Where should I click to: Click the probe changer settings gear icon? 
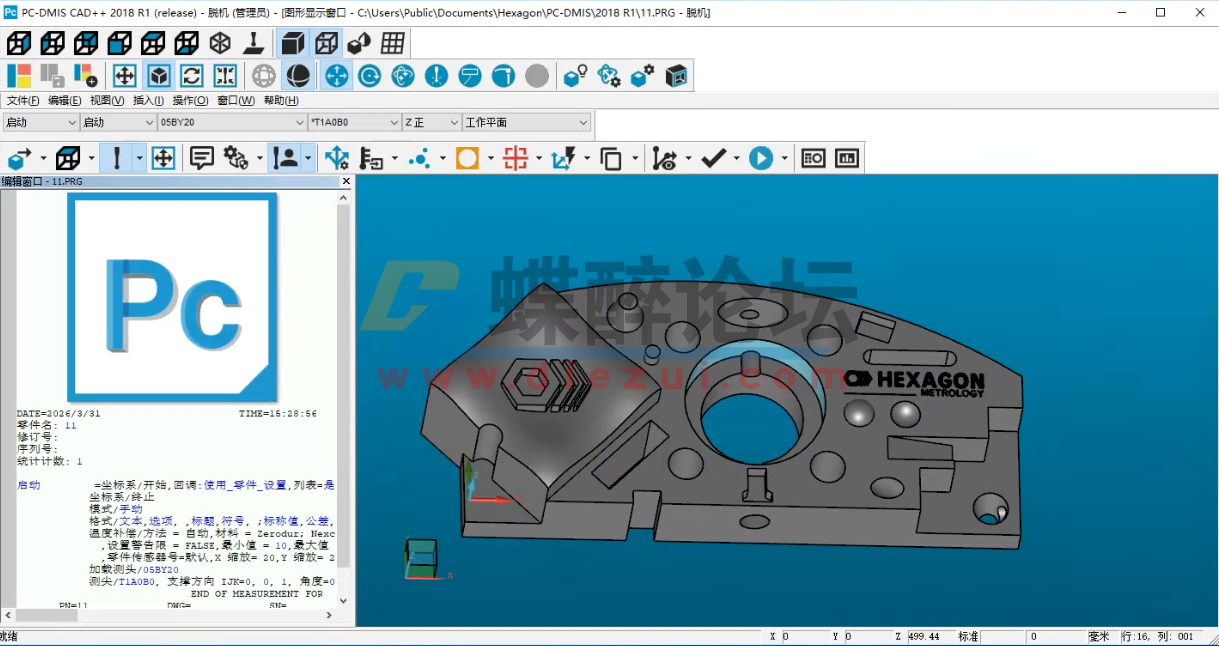click(x=640, y=75)
